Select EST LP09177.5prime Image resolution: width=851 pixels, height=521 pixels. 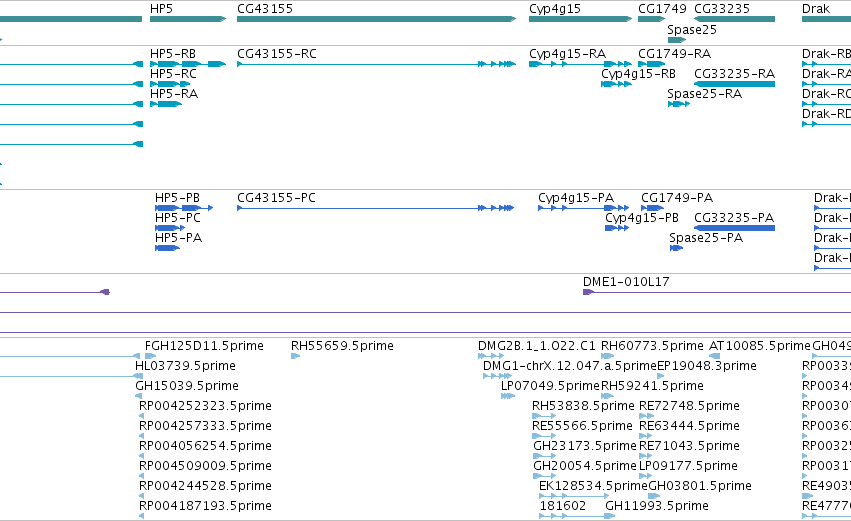646,476
